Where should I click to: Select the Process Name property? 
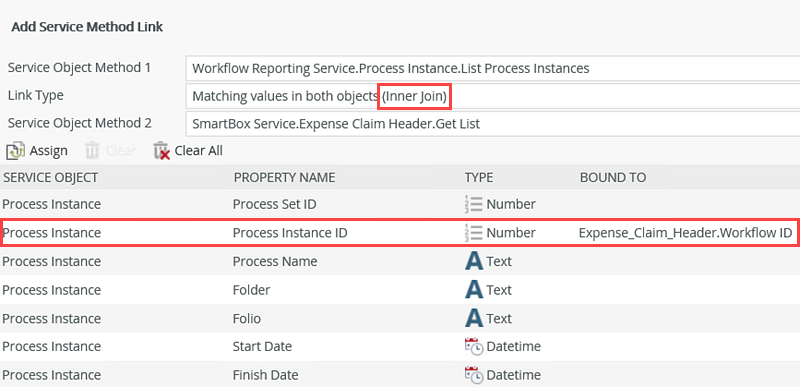pyautogui.click(x=275, y=261)
